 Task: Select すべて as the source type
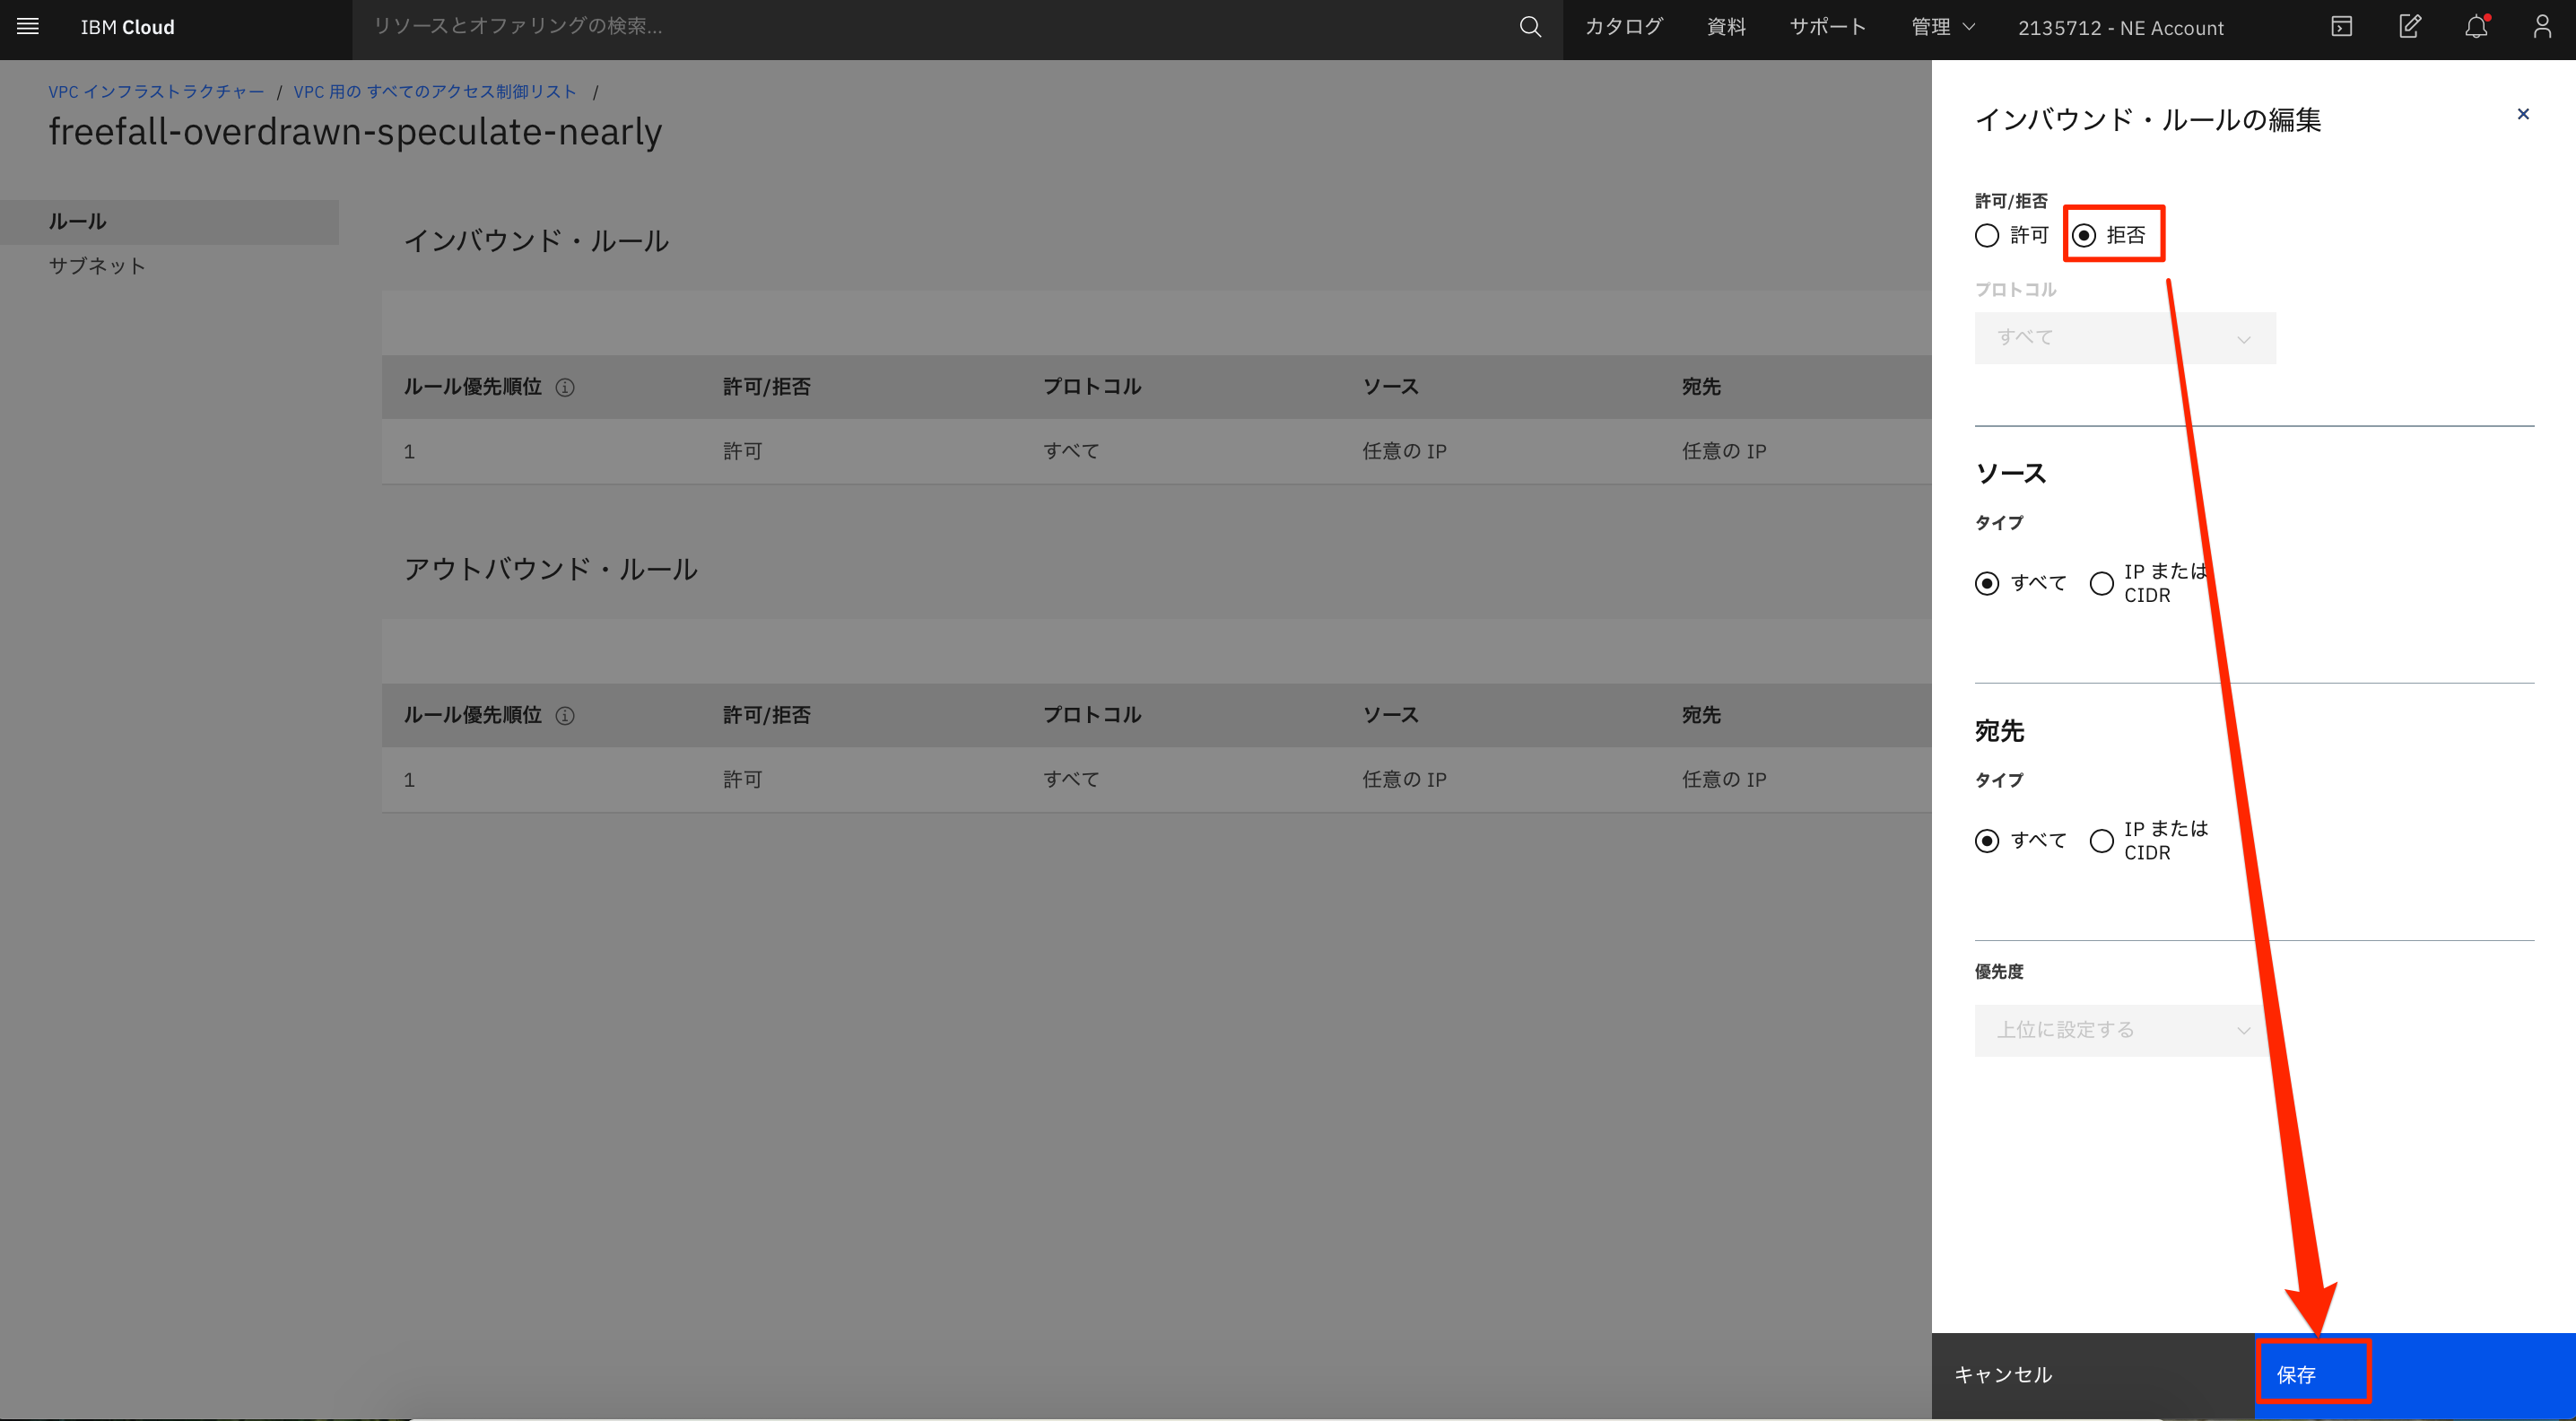pyautogui.click(x=1986, y=583)
